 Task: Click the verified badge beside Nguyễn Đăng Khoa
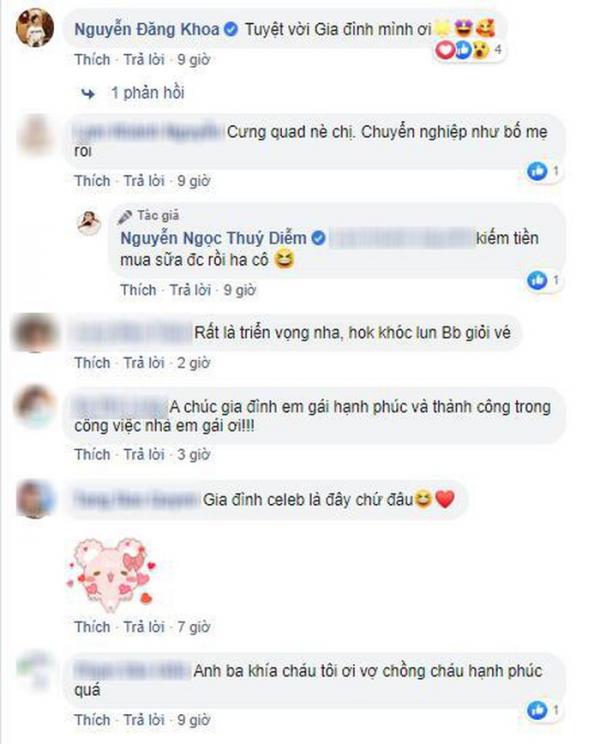pos(231,29)
